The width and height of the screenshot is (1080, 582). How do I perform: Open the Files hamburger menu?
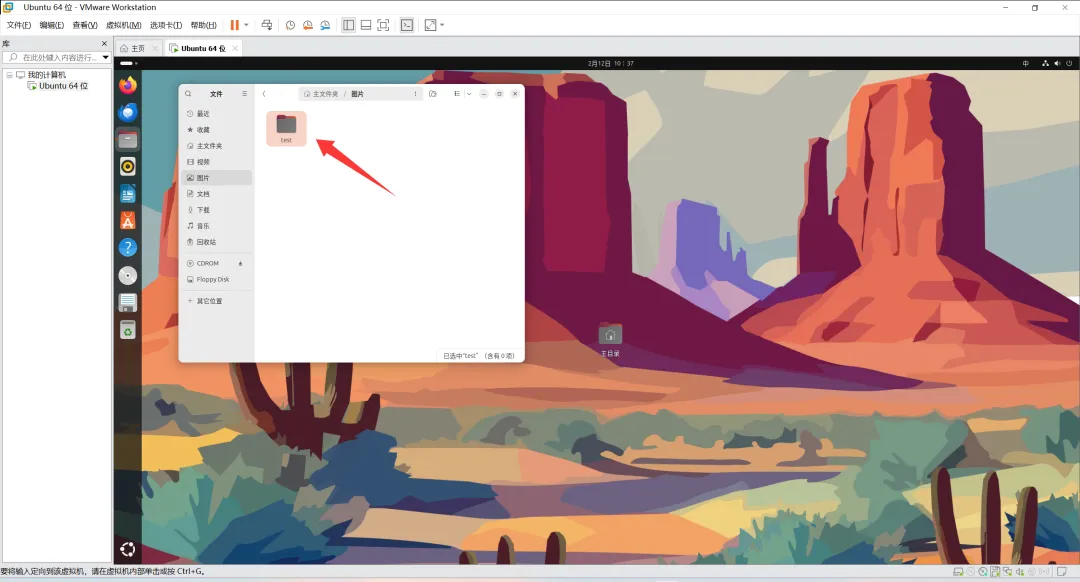pyautogui.click(x=245, y=94)
